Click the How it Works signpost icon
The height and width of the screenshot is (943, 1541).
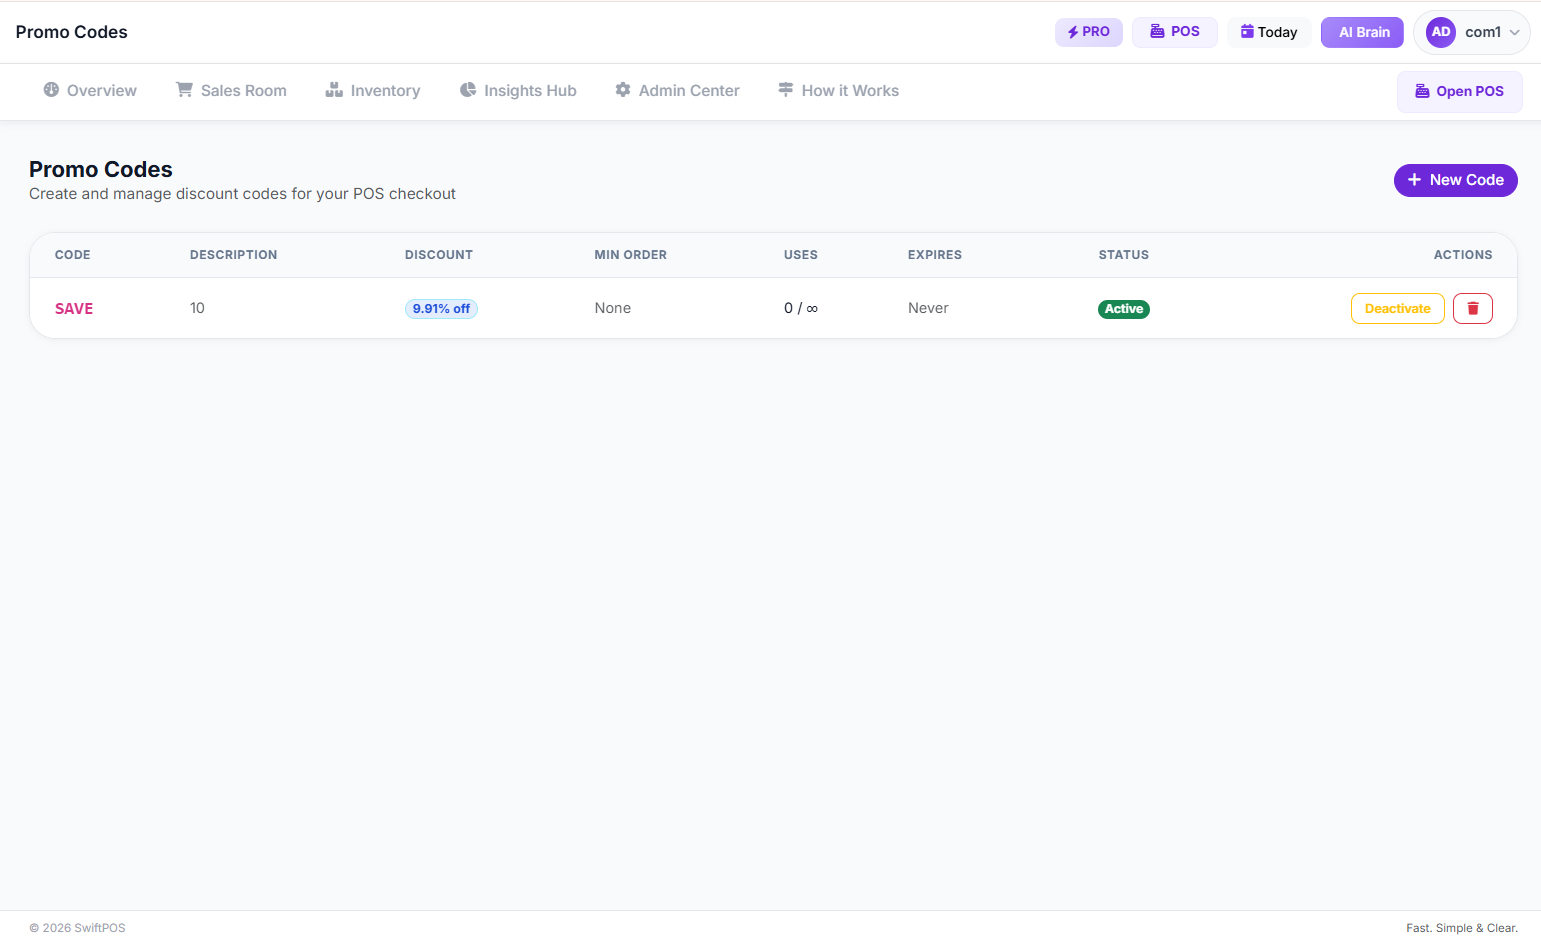click(786, 90)
